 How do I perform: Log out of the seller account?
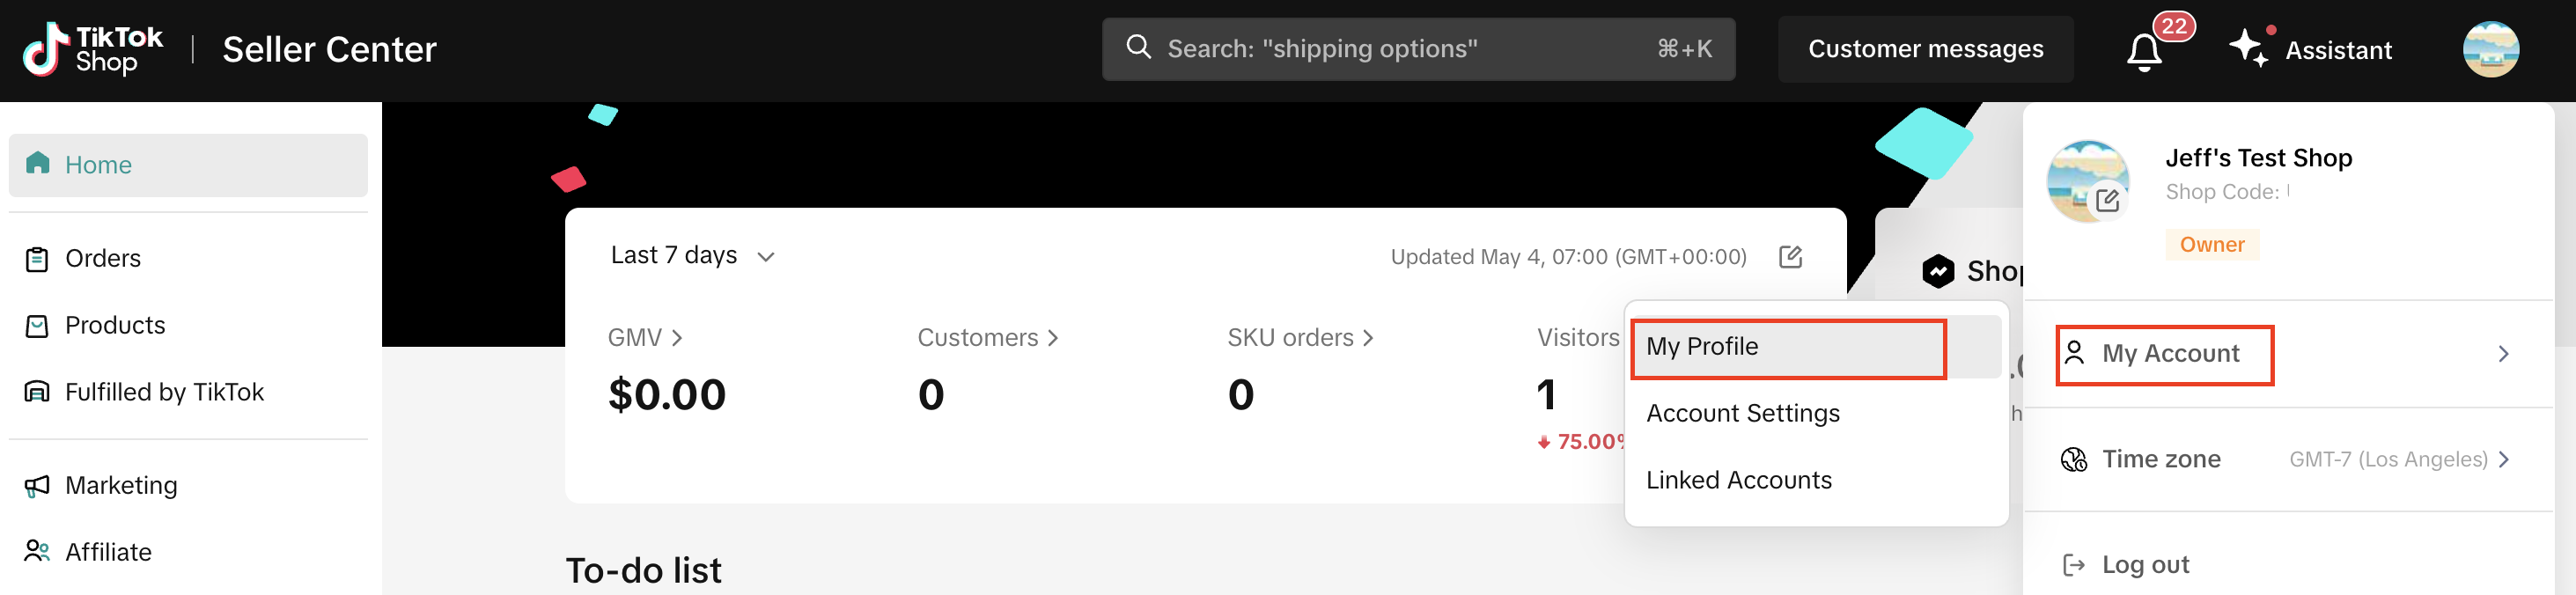click(2144, 565)
